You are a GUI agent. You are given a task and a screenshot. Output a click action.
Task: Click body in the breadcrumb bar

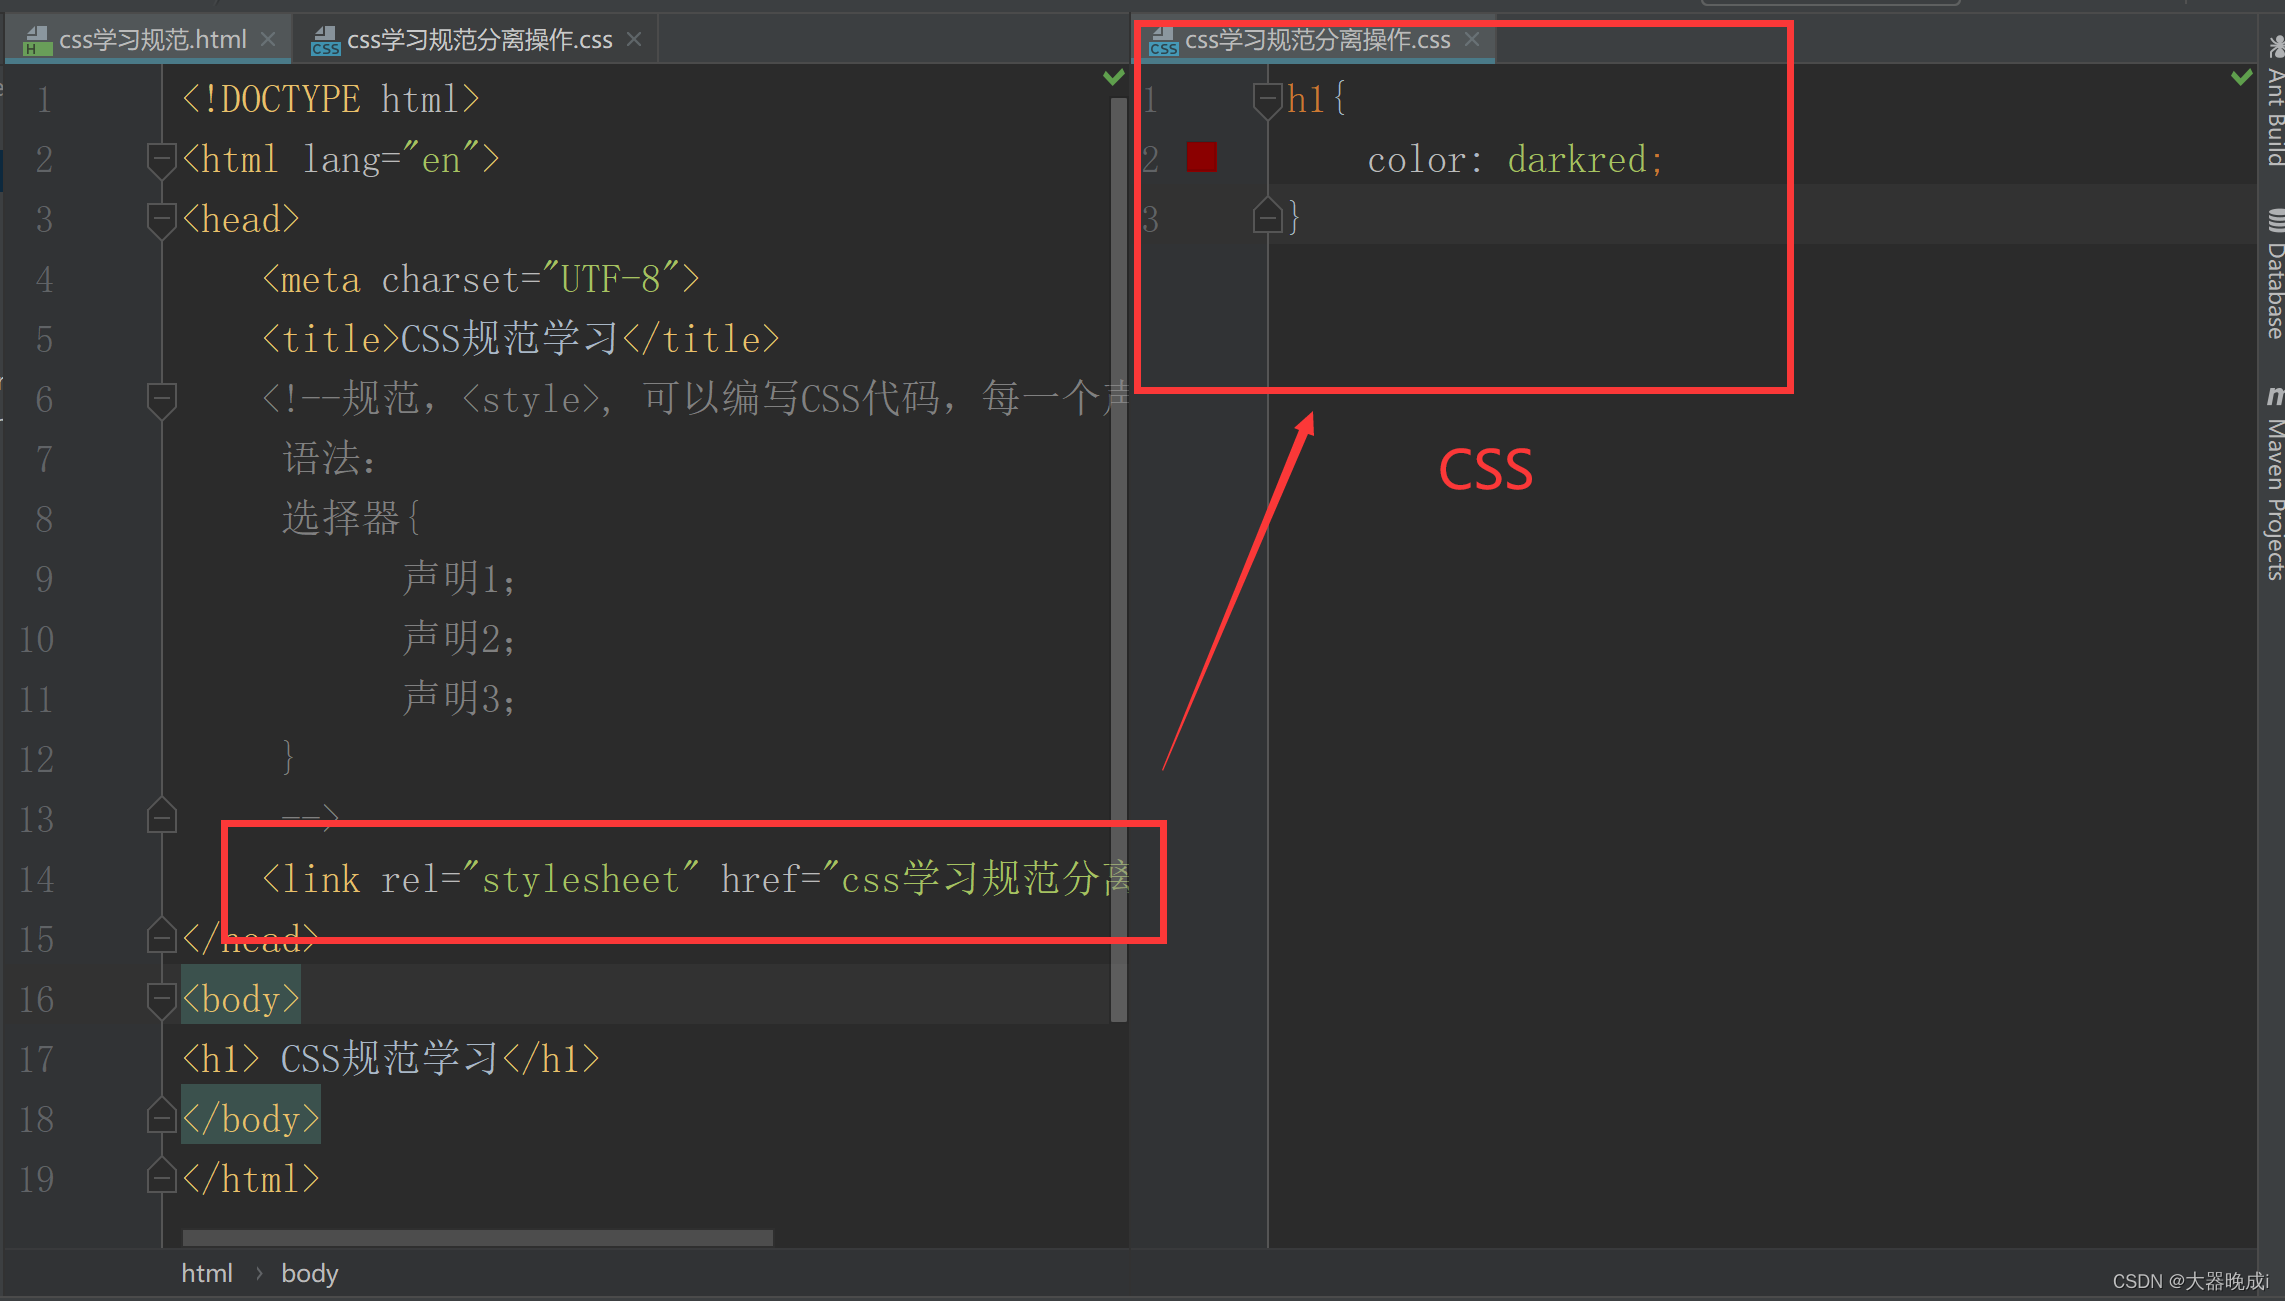point(310,1273)
